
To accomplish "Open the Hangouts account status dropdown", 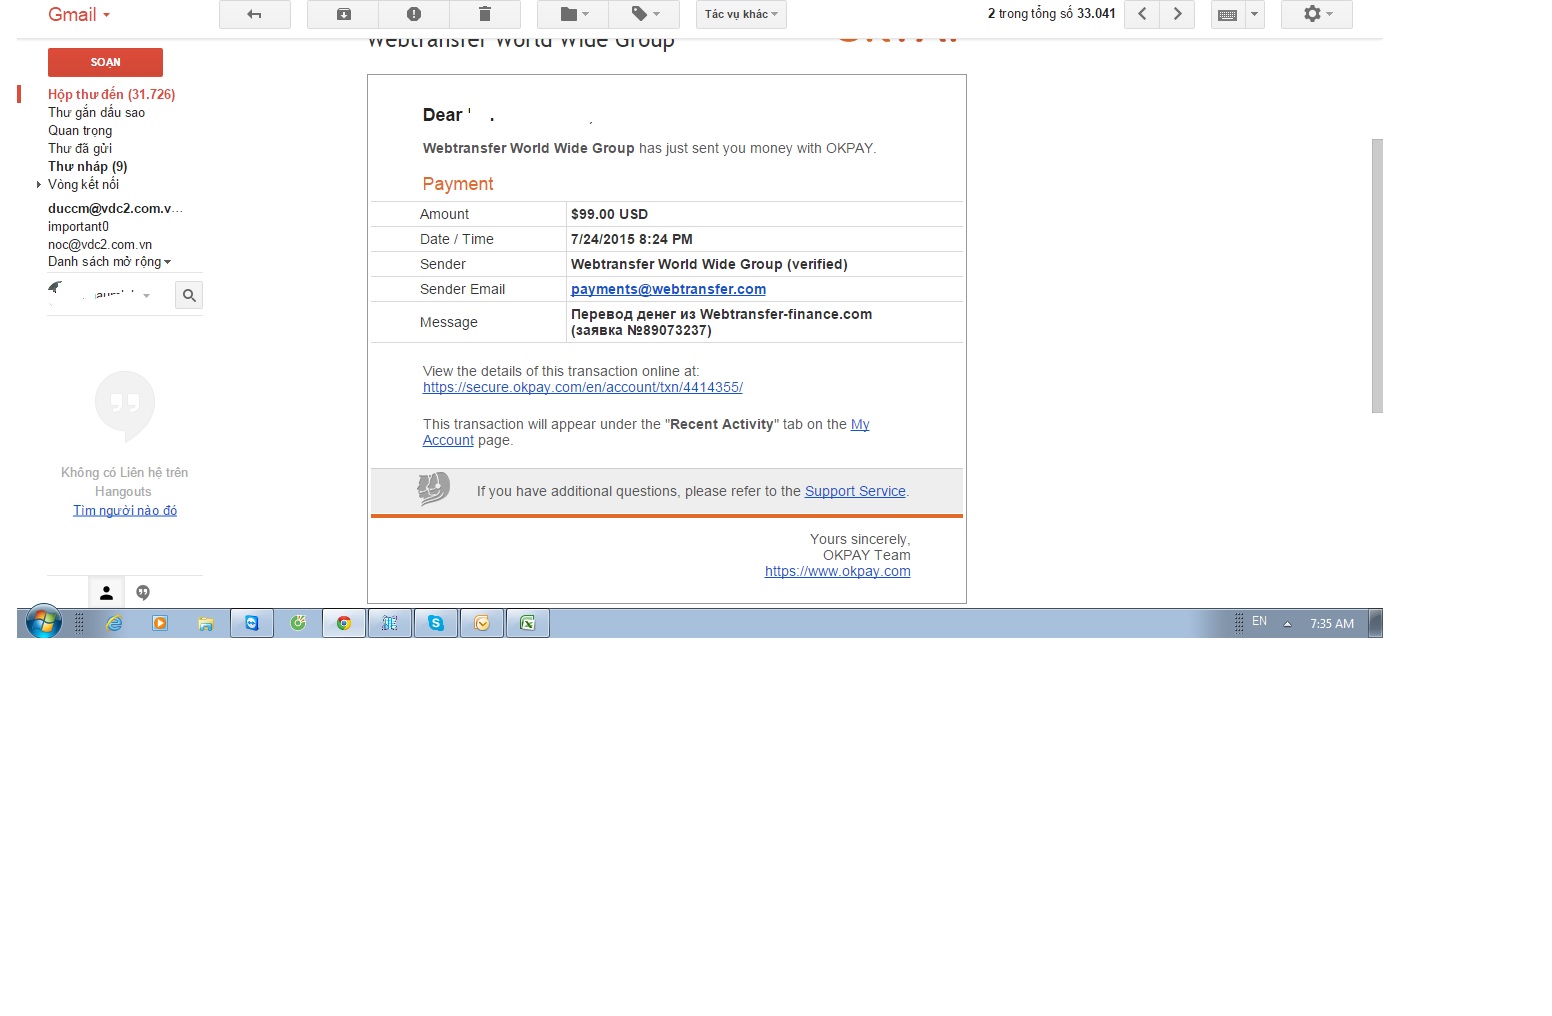I will 146,295.
